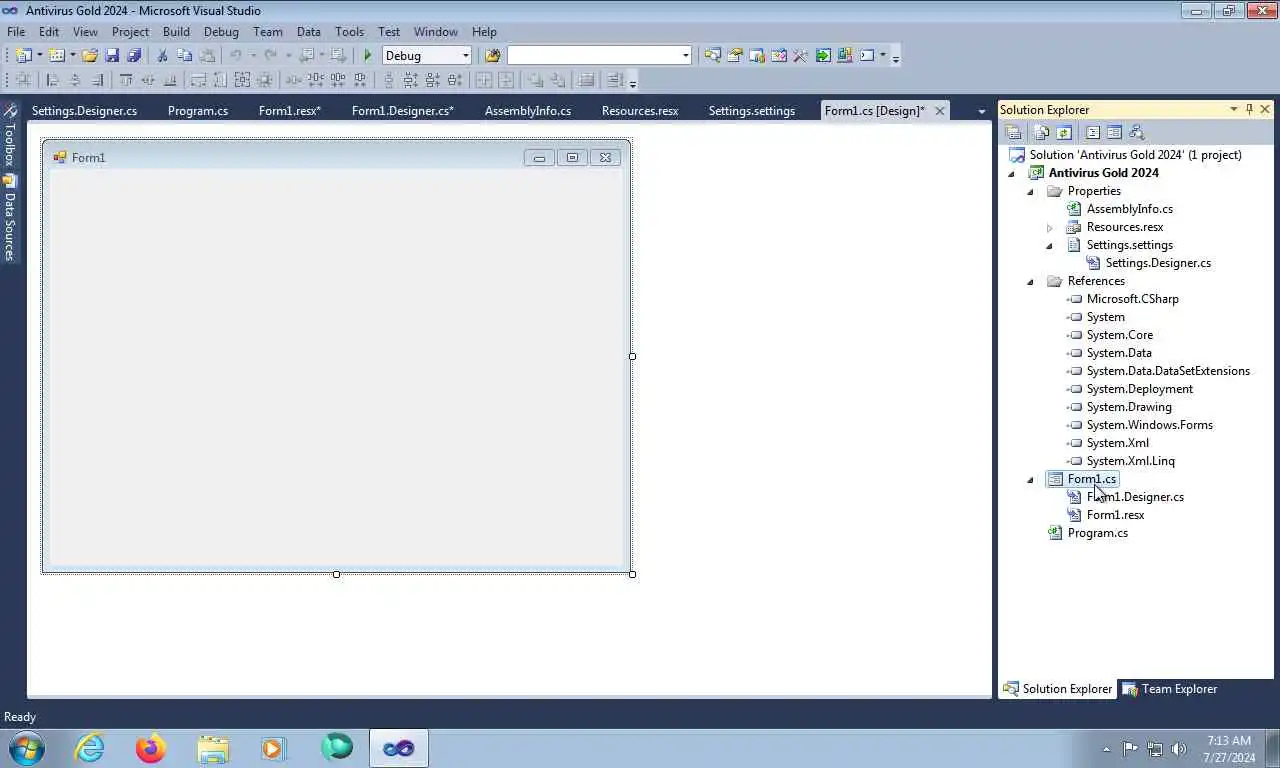Open Properties Window from the standard toolbar
This screenshot has height=768, width=1280.
pos(735,56)
